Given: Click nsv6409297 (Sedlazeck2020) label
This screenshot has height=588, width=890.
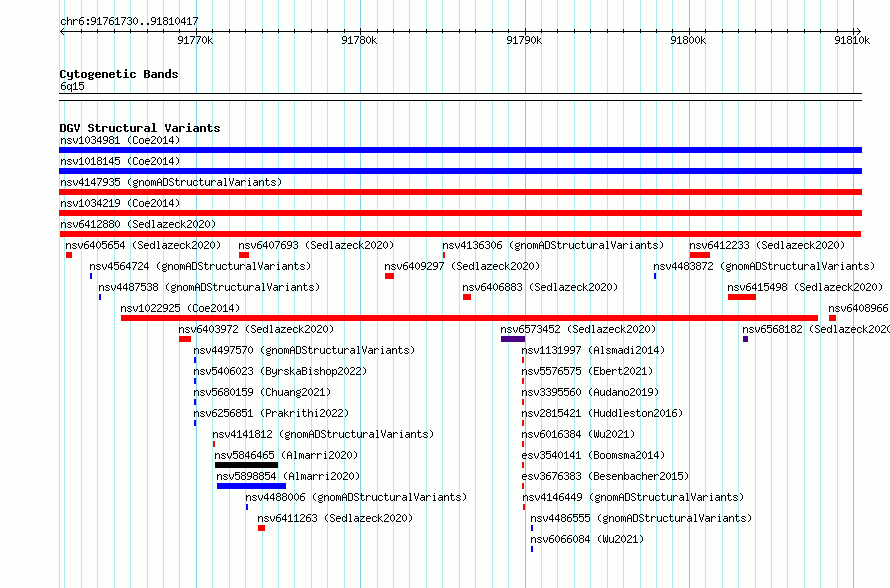Looking at the screenshot, I should 462,266.
